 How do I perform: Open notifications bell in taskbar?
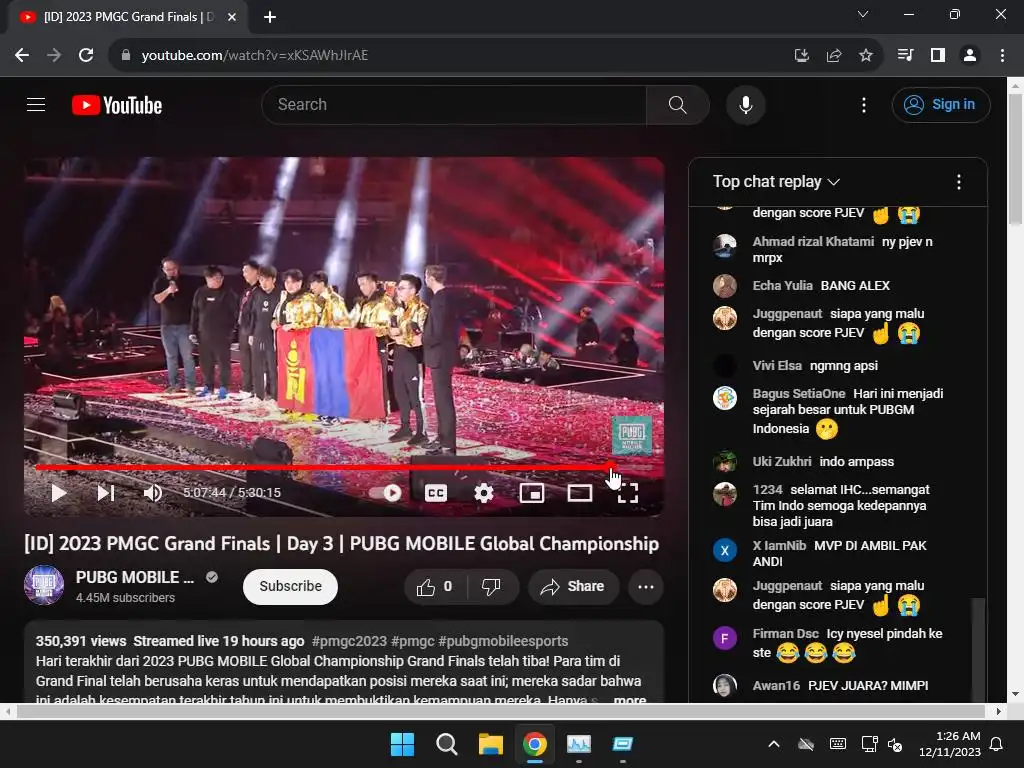point(997,744)
